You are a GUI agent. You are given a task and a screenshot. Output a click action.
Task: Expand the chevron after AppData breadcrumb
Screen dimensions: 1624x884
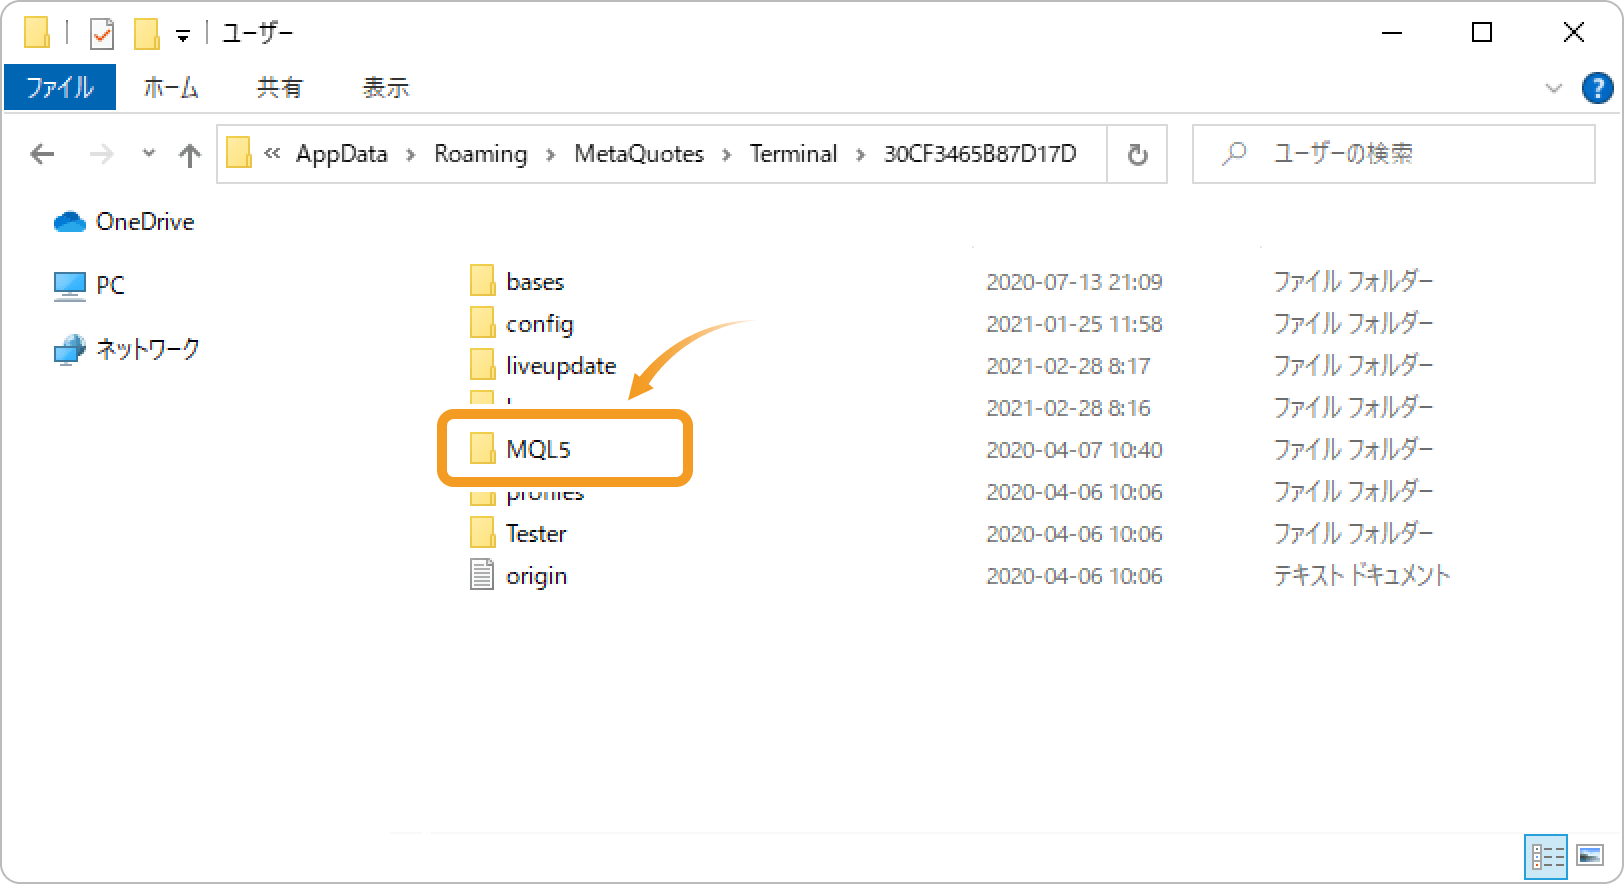click(411, 155)
